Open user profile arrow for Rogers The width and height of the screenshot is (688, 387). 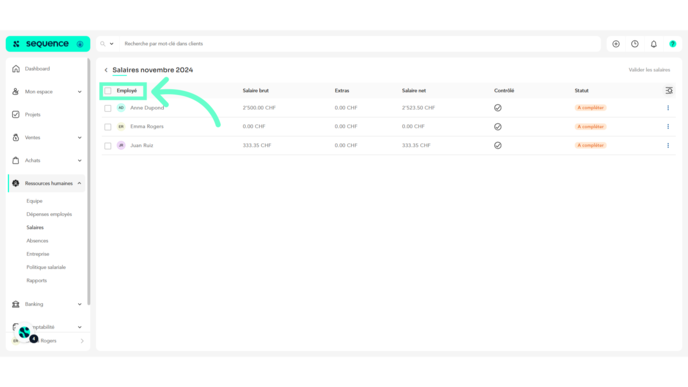coord(82,341)
